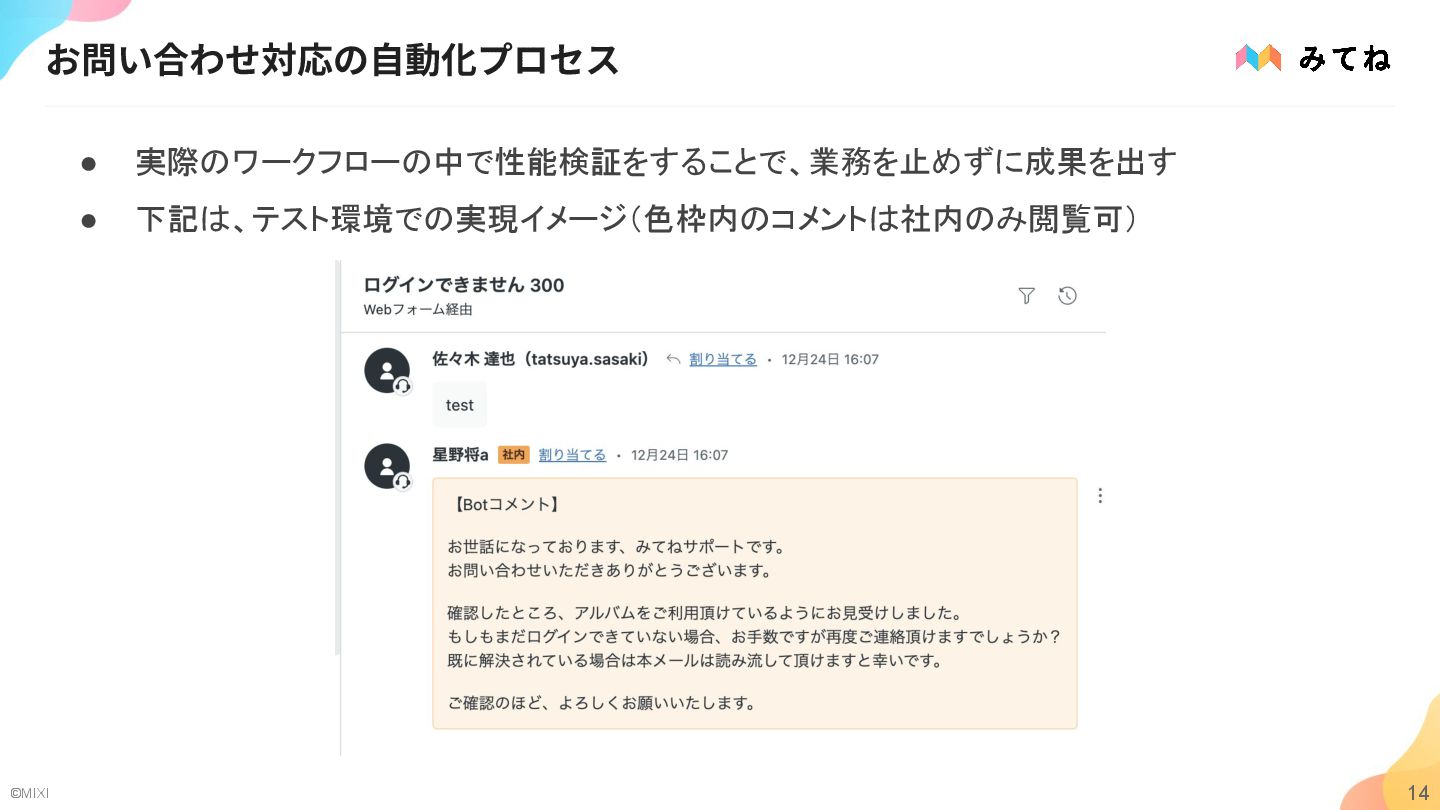Click the みてね logo icon

(x=1258, y=58)
